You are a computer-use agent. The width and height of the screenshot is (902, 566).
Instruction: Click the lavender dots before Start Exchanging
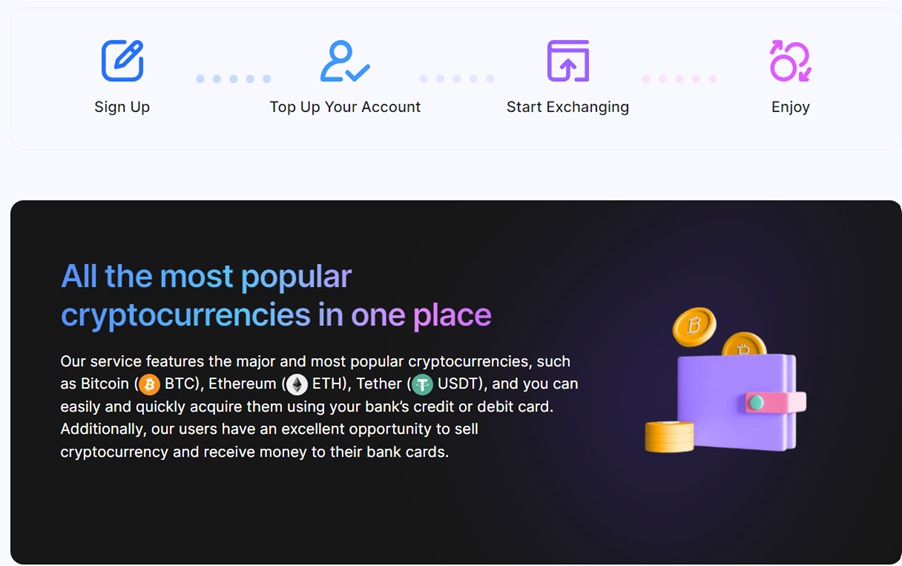457,79
